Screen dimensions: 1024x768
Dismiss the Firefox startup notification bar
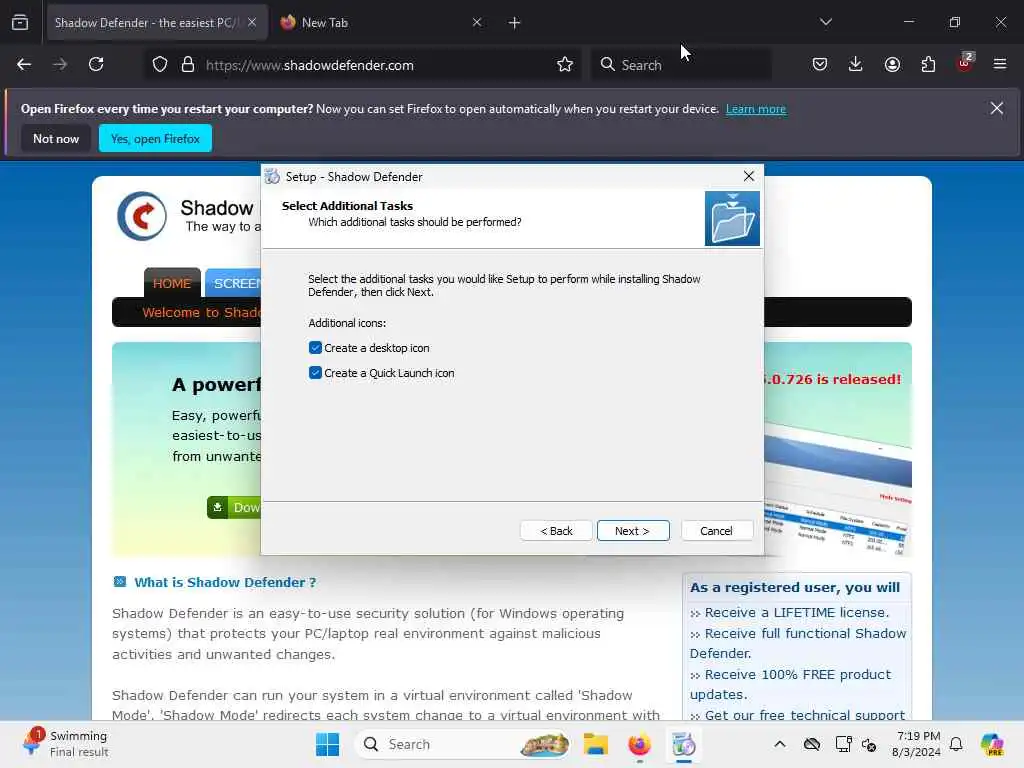(x=997, y=108)
